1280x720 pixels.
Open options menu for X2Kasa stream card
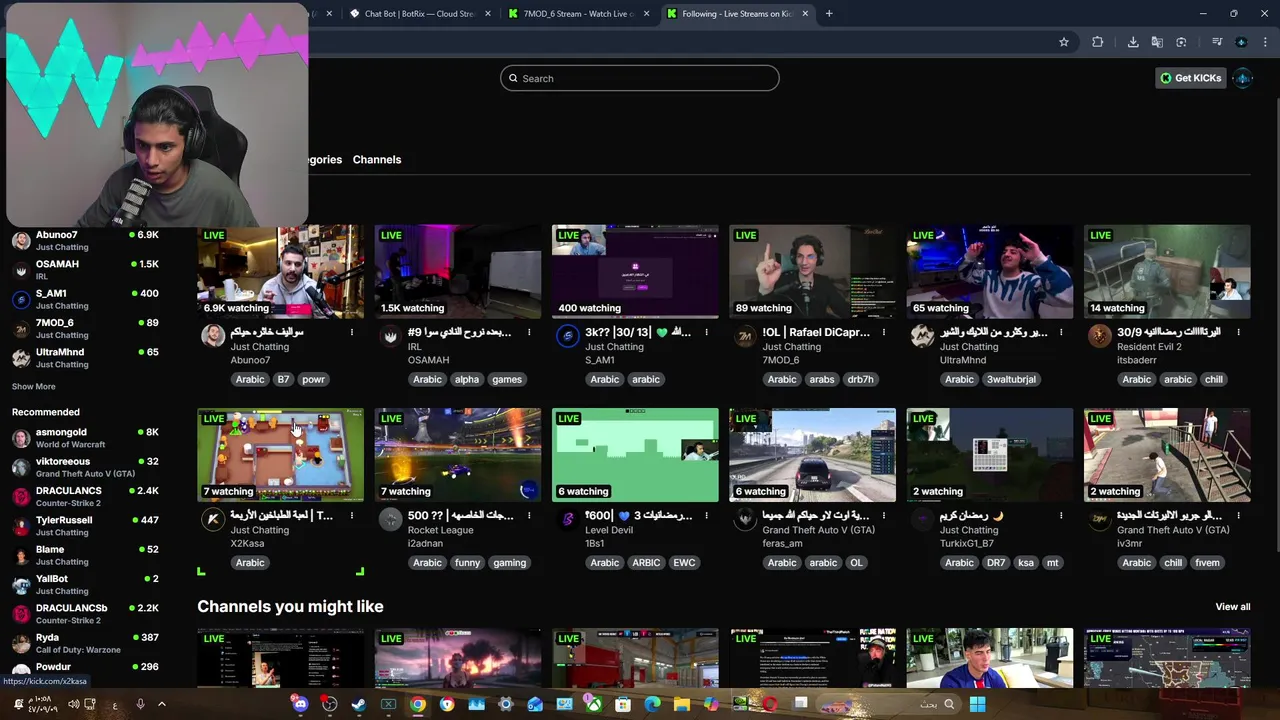[352, 515]
